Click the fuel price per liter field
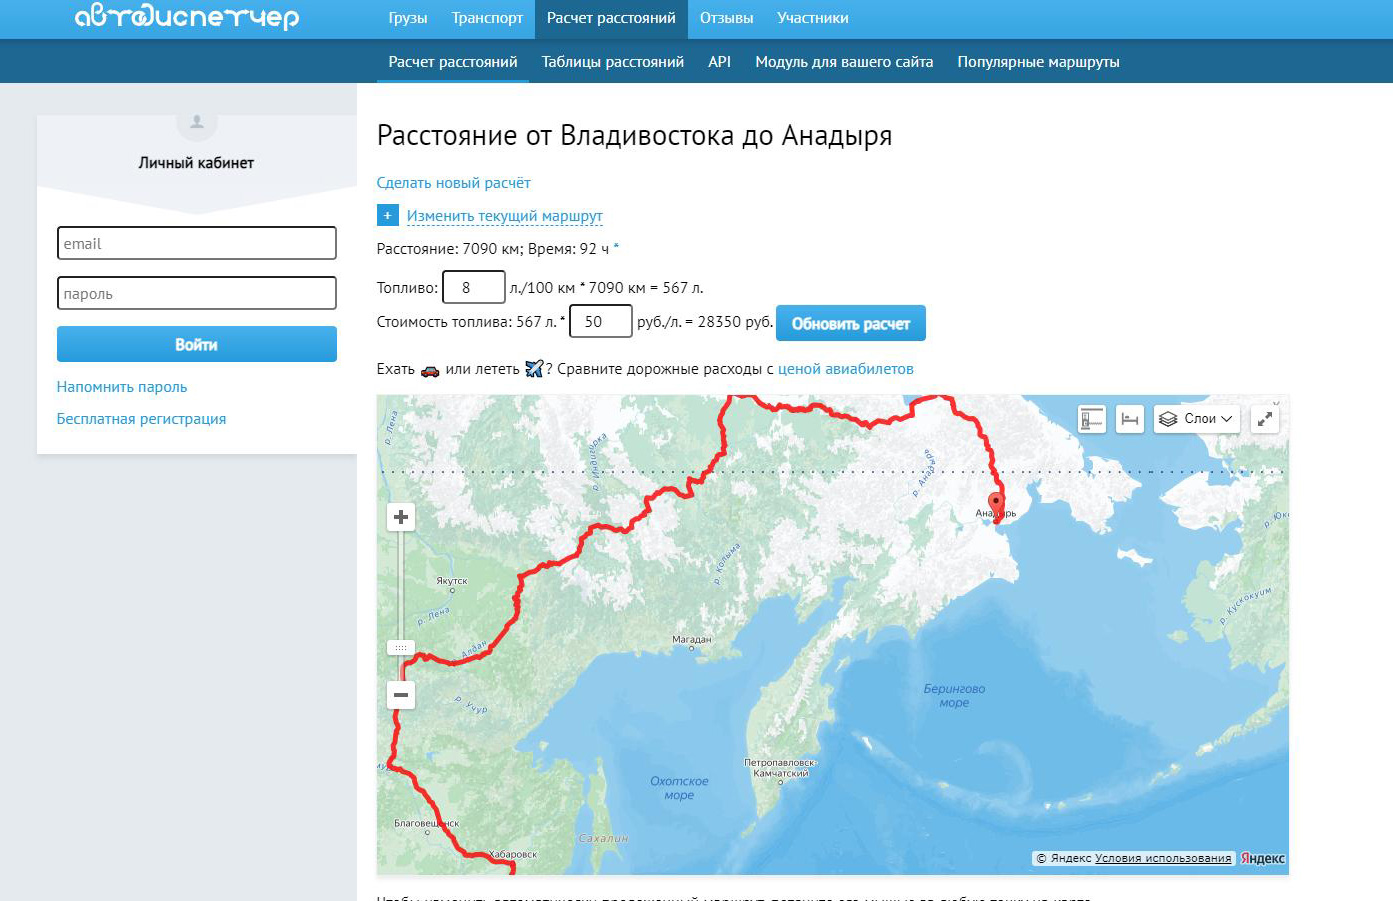 pos(600,321)
